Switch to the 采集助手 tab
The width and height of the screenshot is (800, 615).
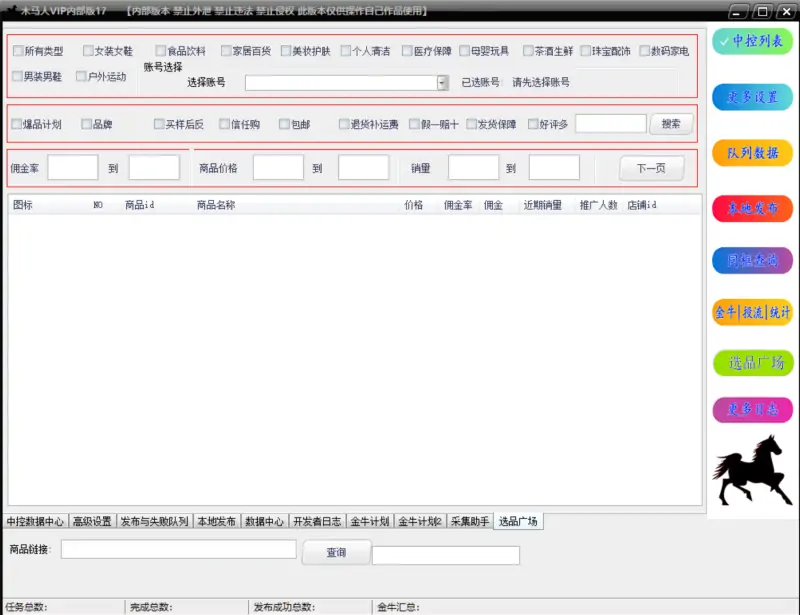point(469,522)
